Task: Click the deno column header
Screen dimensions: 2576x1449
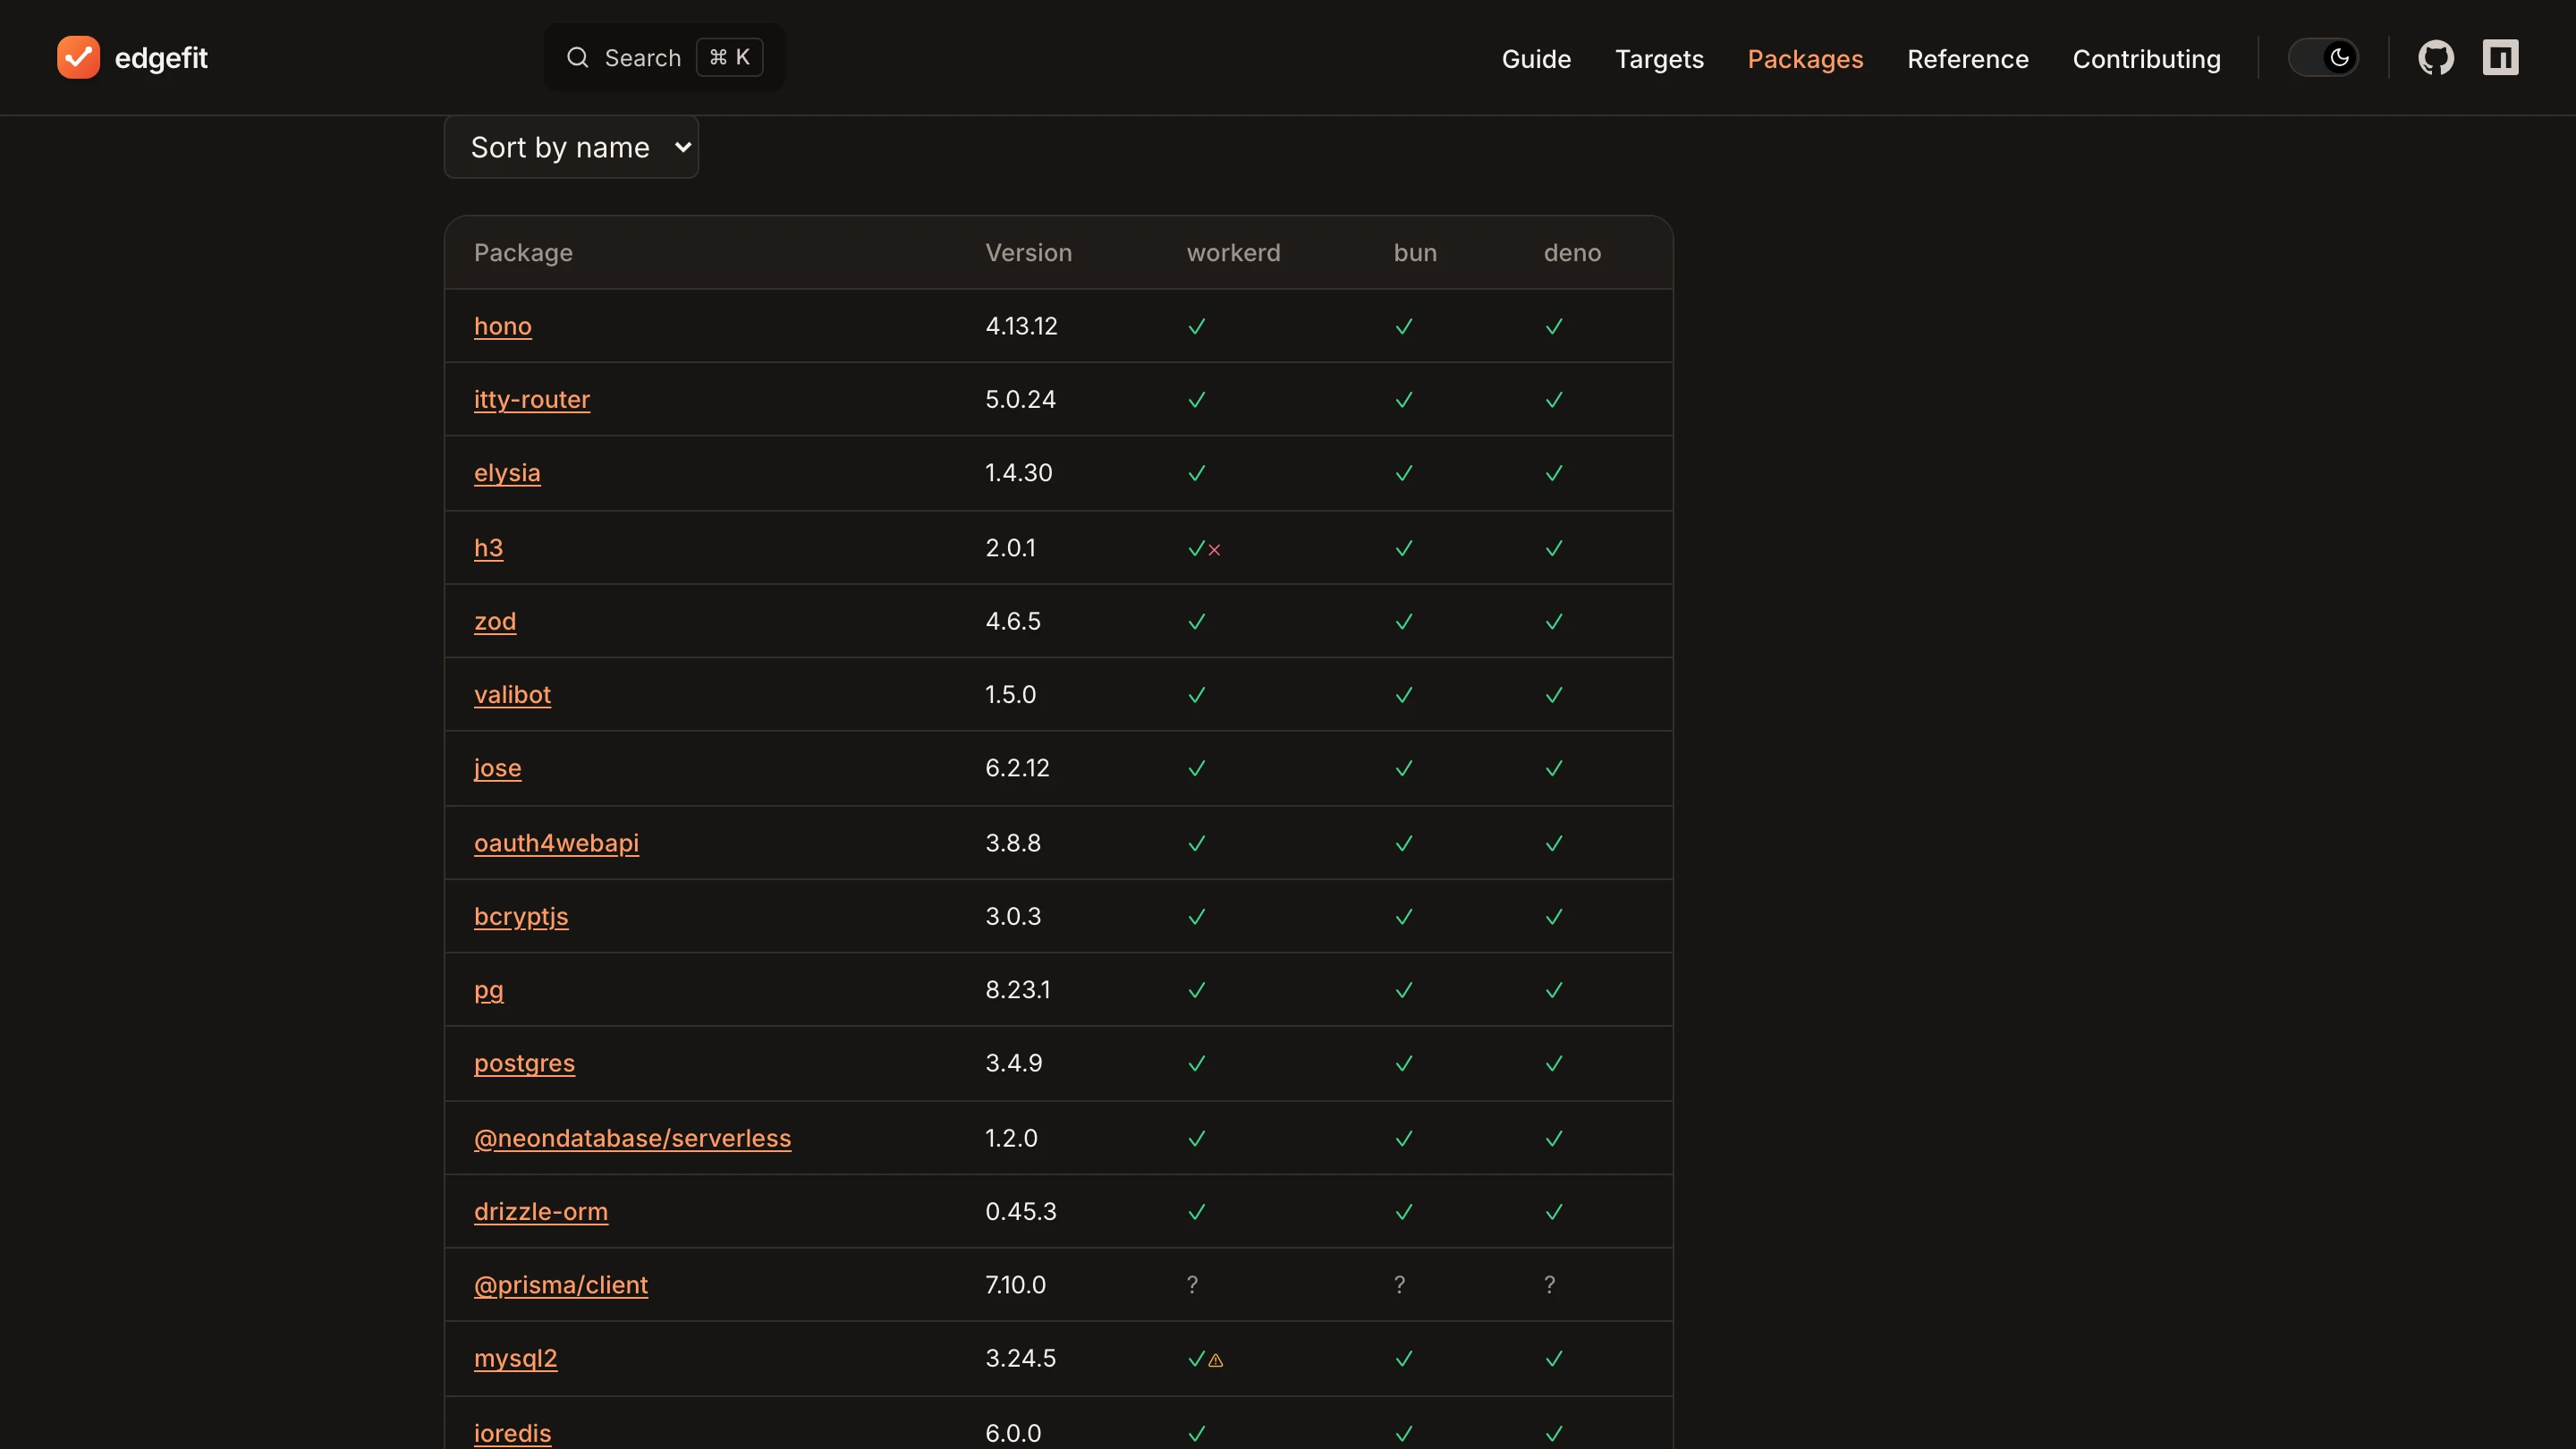Action: (x=1572, y=252)
